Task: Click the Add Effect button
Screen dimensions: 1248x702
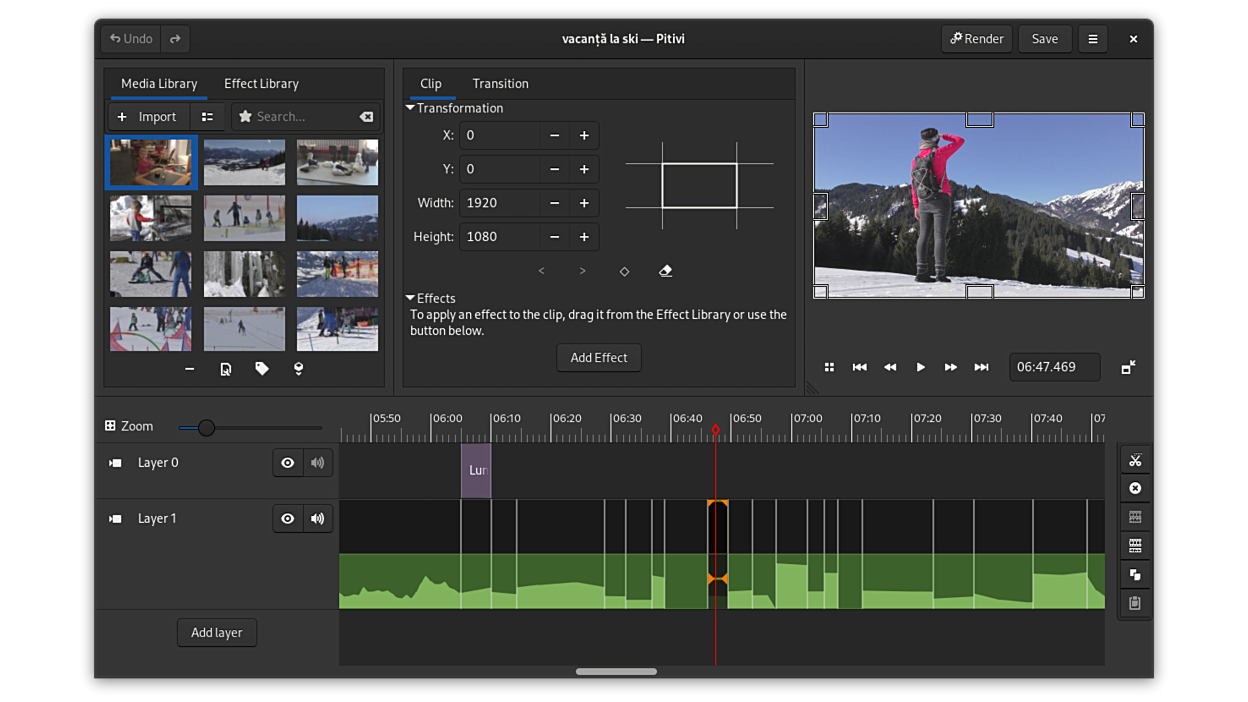Action: [598, 358]
